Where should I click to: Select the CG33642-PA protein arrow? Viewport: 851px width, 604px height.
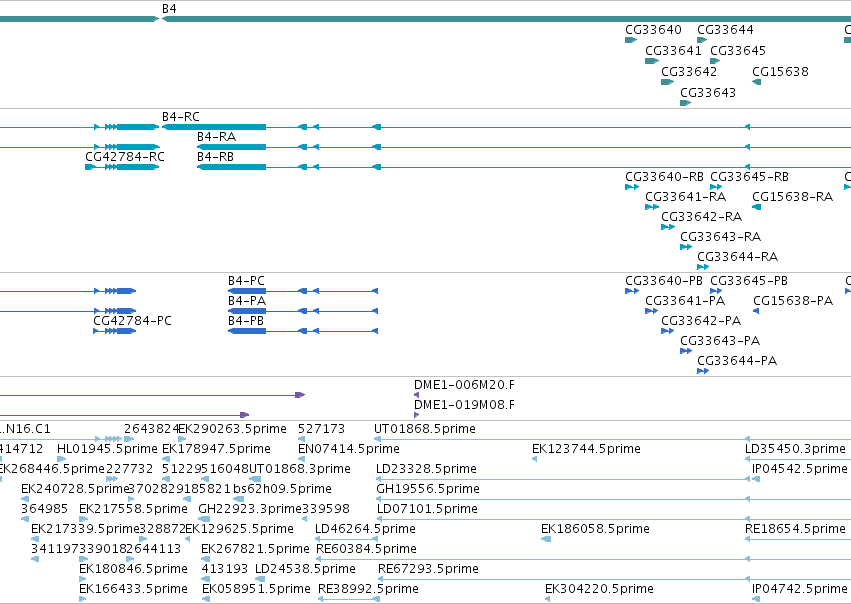coord(667,331)
